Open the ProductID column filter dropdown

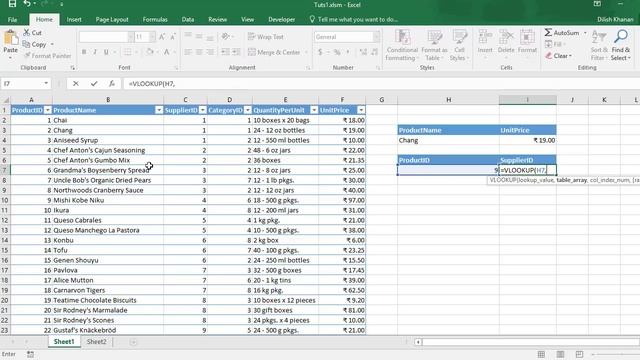coord(47,110)
